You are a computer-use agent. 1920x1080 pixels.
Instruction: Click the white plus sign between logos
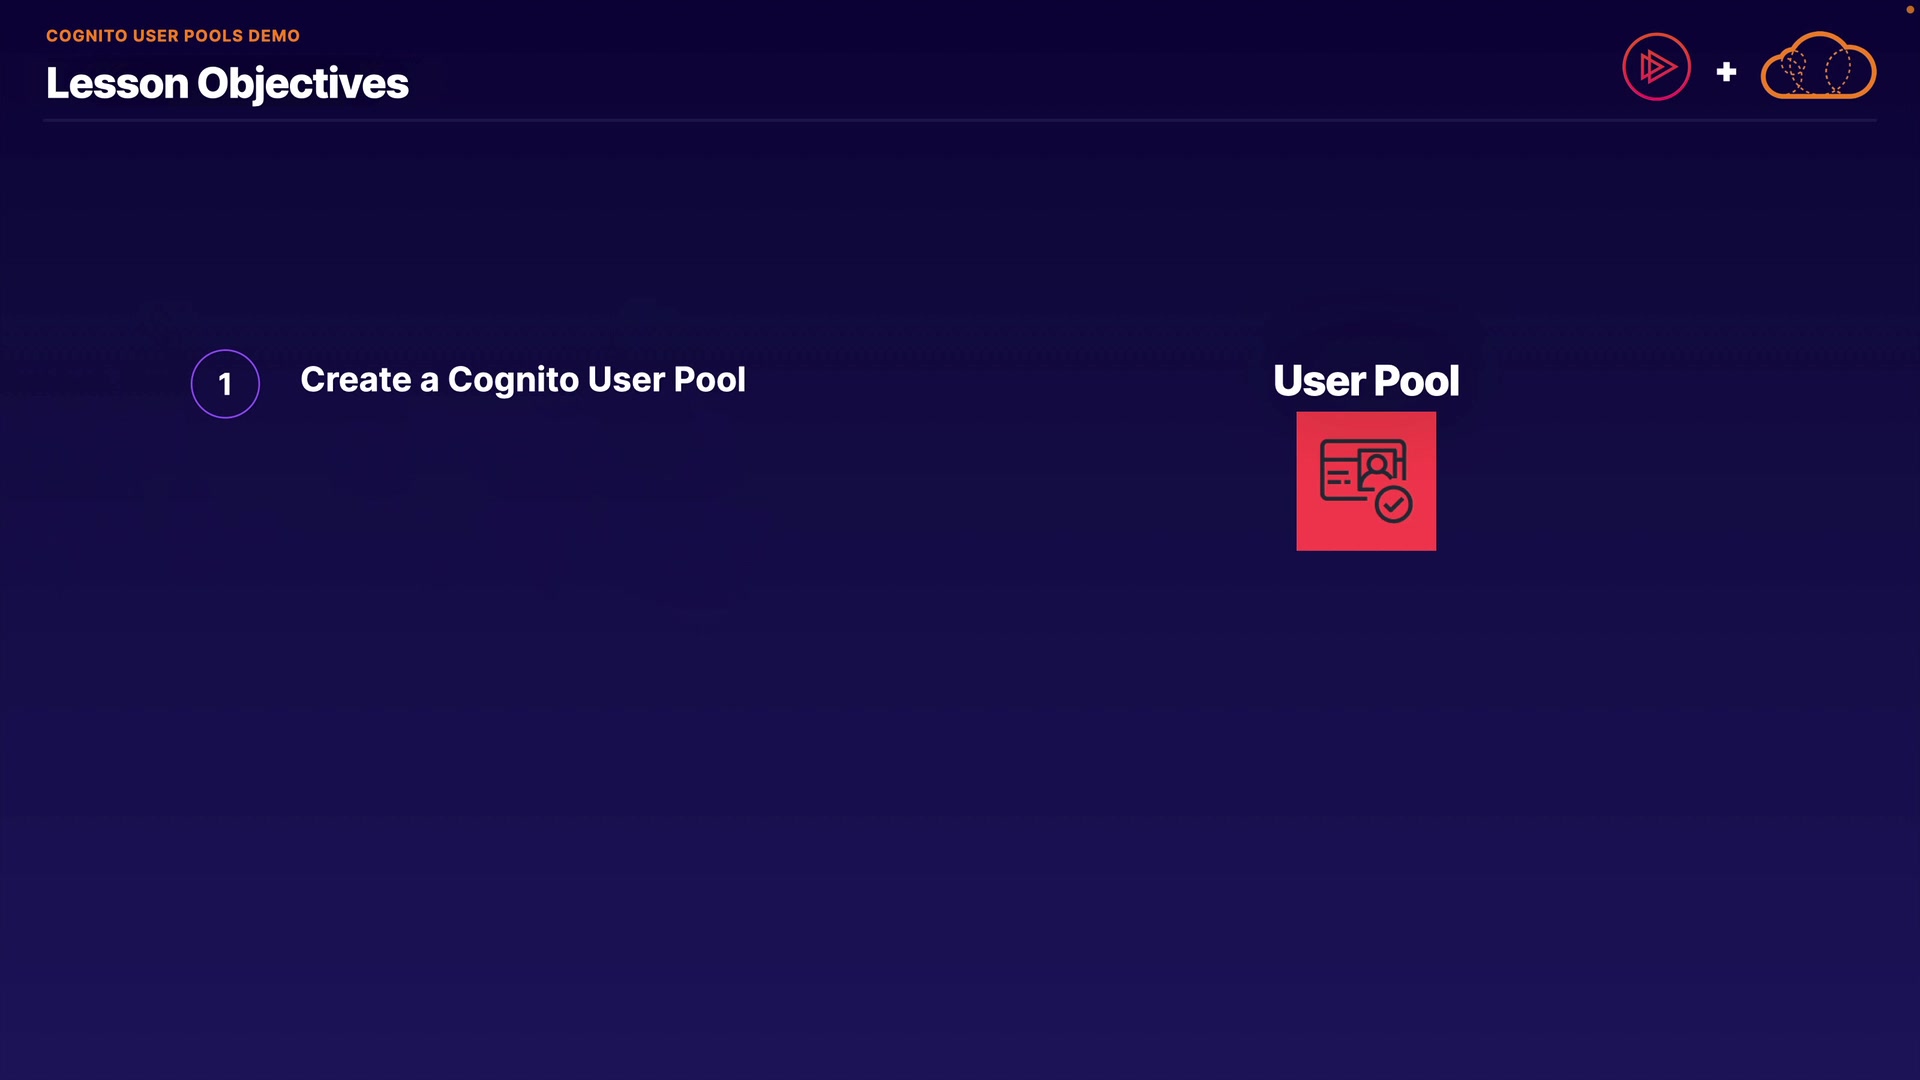click(x=1726, y=72)
